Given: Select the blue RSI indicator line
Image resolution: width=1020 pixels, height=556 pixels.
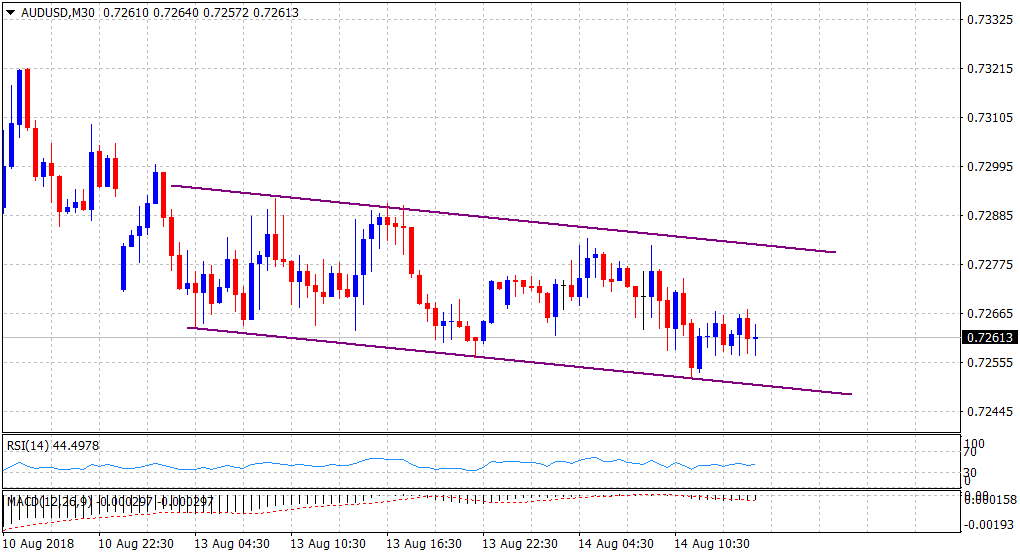Looking at the screenshot, I should (400, 463).
